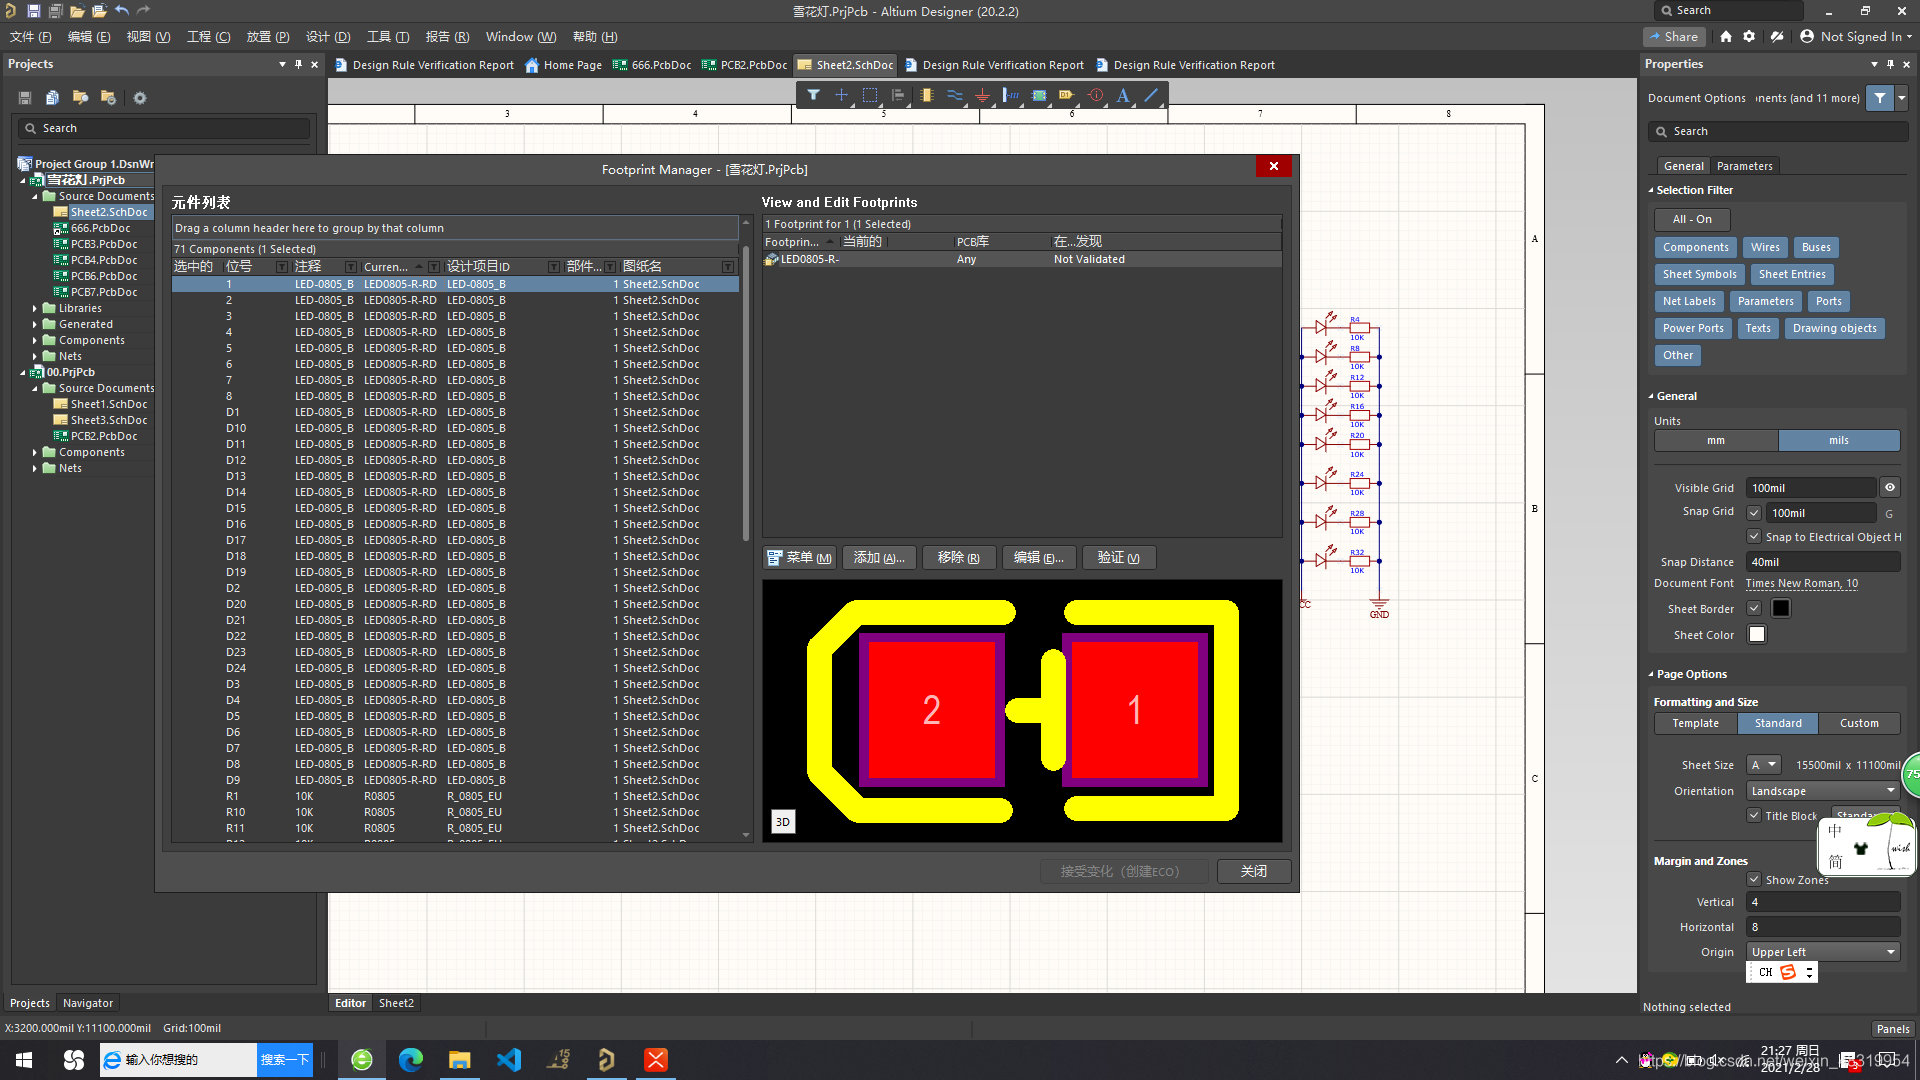This screenshot has height=1080, width=1920.
Task: Choose the rectangle selection tool
Action: click(870, 95)
